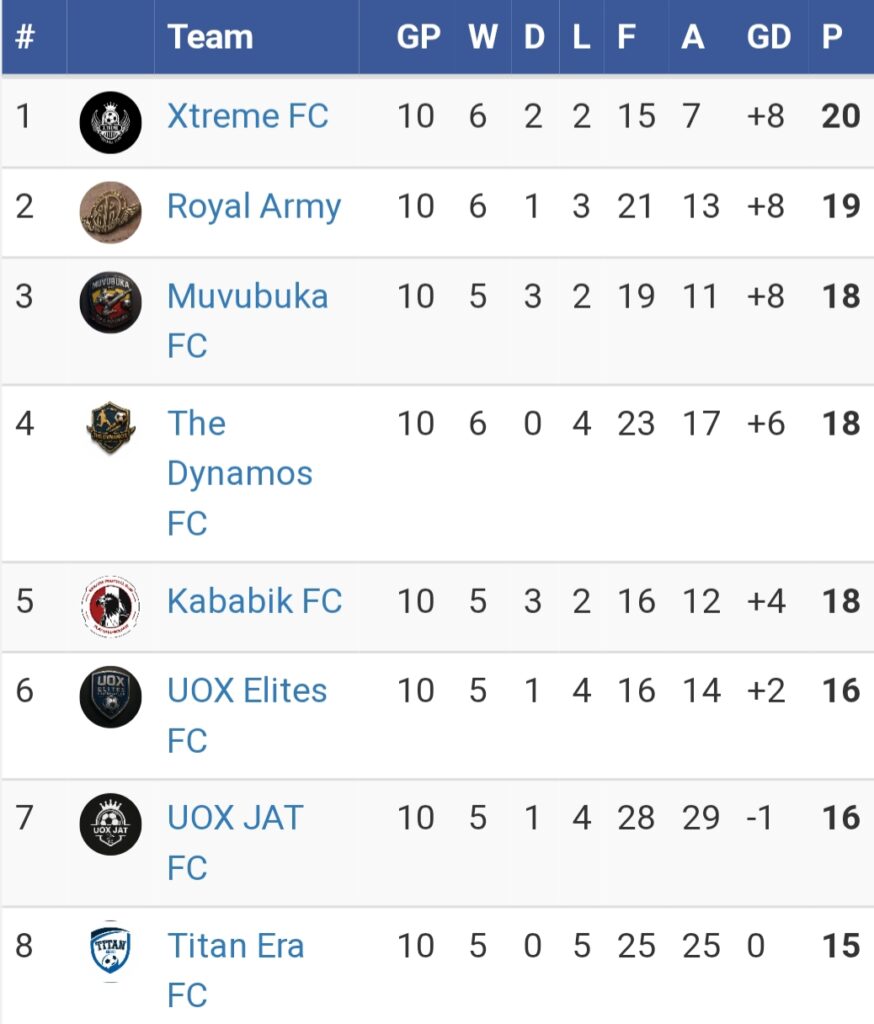The height and width of the screenshot is (1024, 874).
Task: Follow the Muvubuka FC link
Action: (x=248, y=321)
